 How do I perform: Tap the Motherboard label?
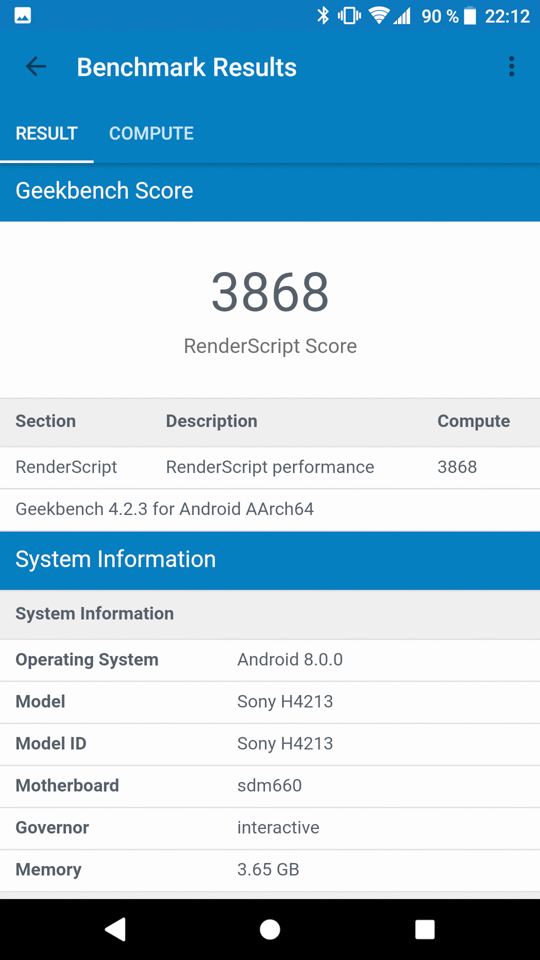pyautogui.click(x=67, y=786)
